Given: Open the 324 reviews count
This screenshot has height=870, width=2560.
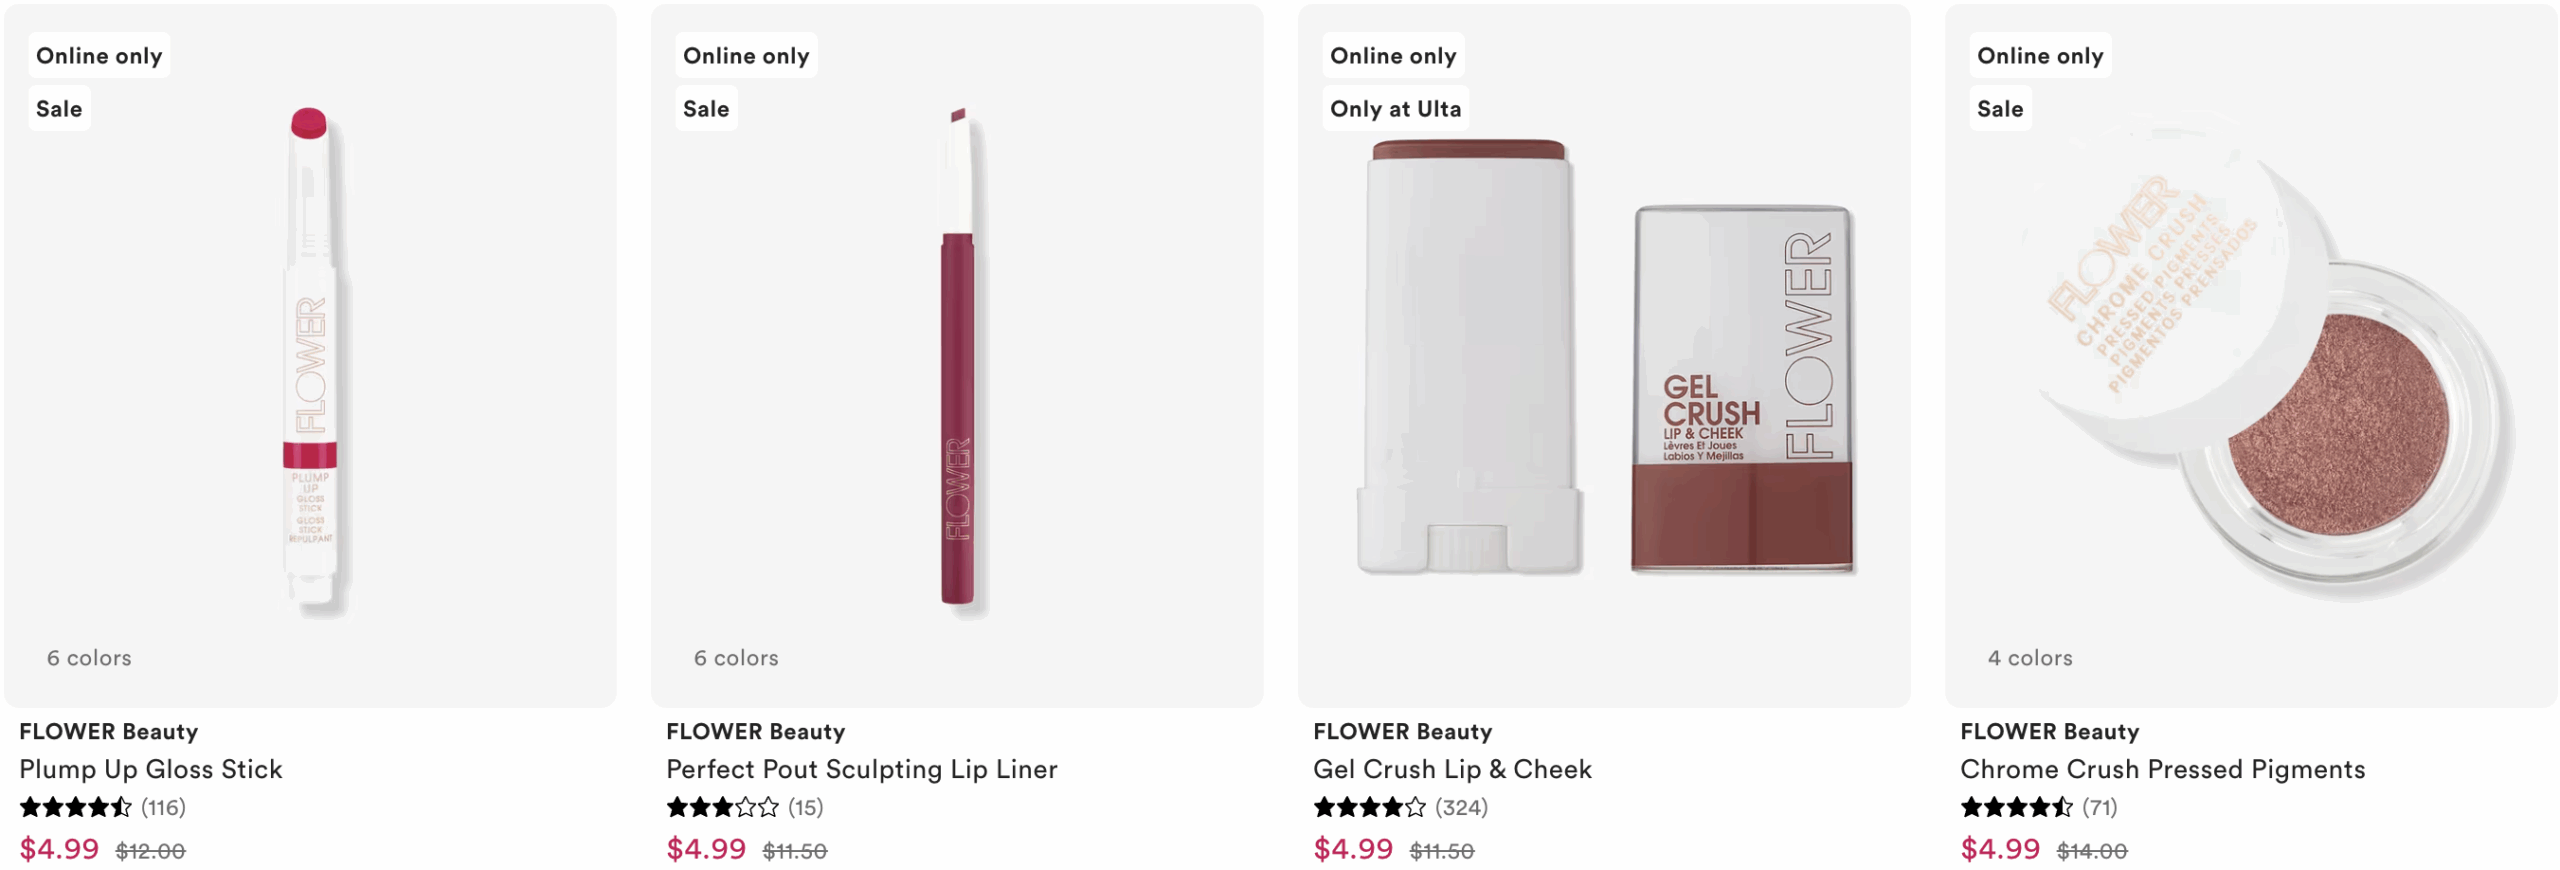Looking at the screenshot, I should [1461, 807].
